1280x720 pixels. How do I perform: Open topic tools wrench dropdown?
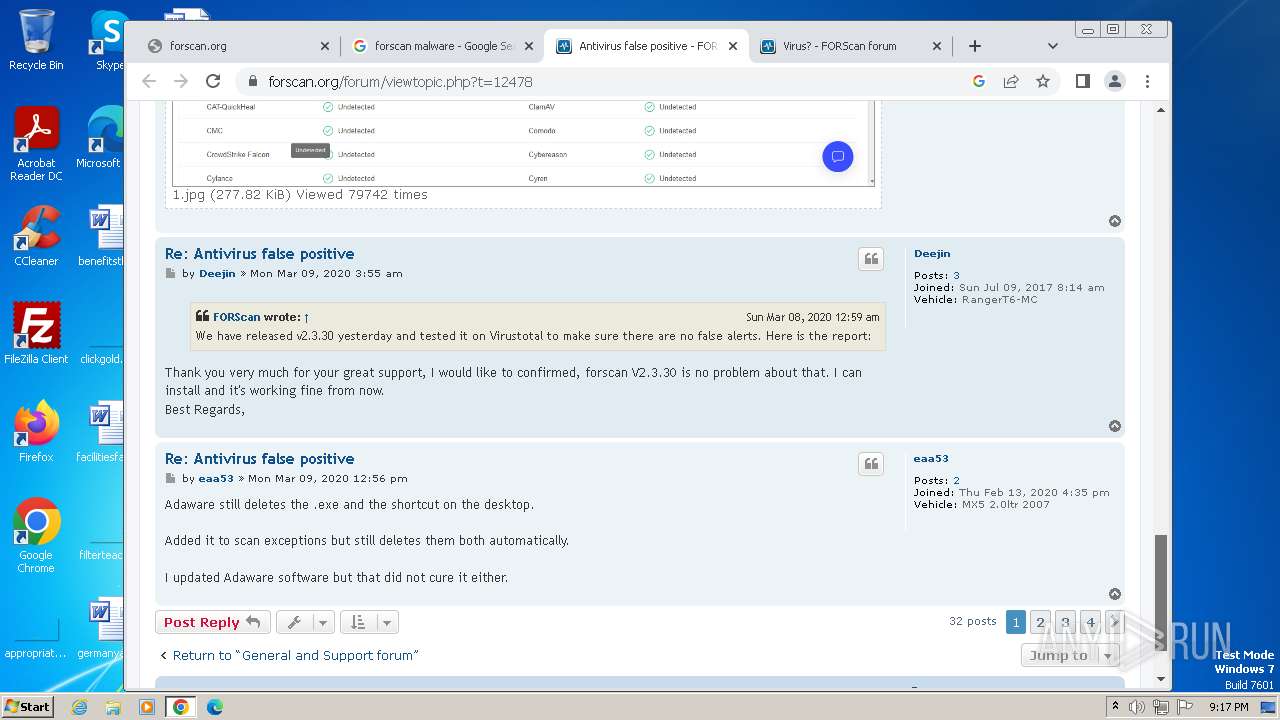304,622
